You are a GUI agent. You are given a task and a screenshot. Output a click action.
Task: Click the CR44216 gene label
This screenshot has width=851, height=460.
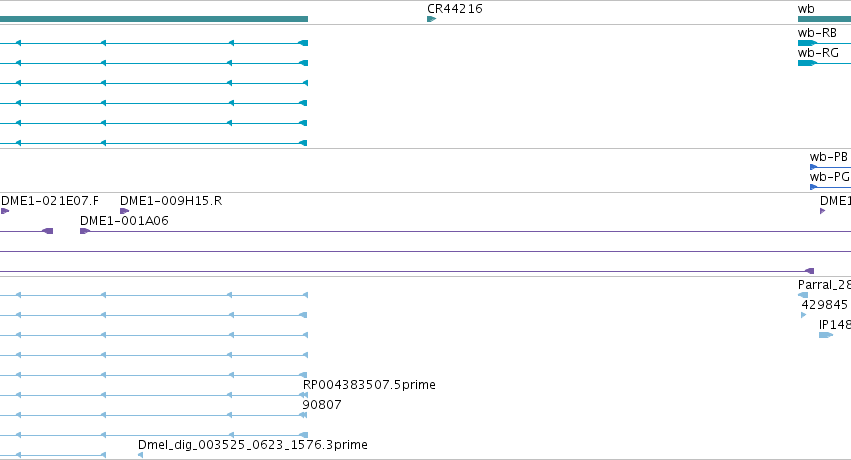(x=454, y=9)
